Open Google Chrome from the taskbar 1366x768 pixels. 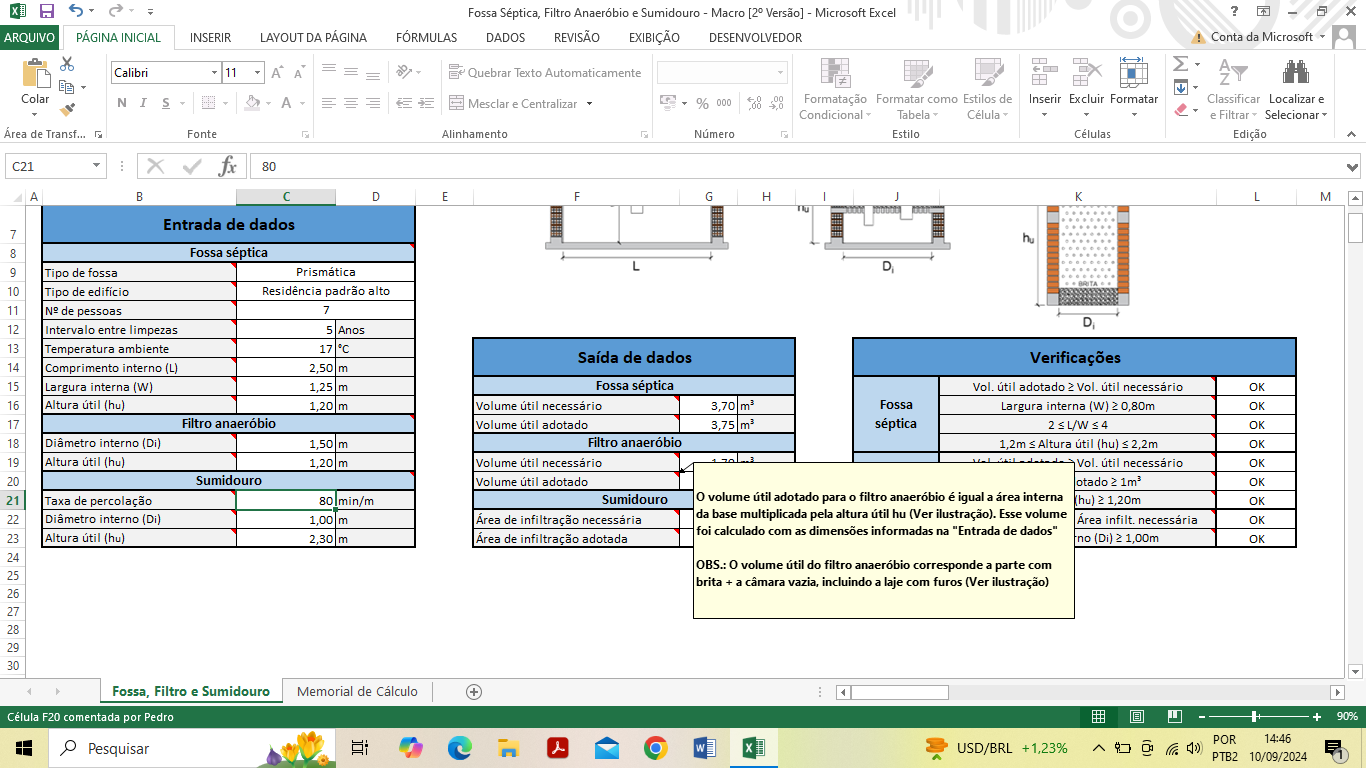tap(655, 748)
